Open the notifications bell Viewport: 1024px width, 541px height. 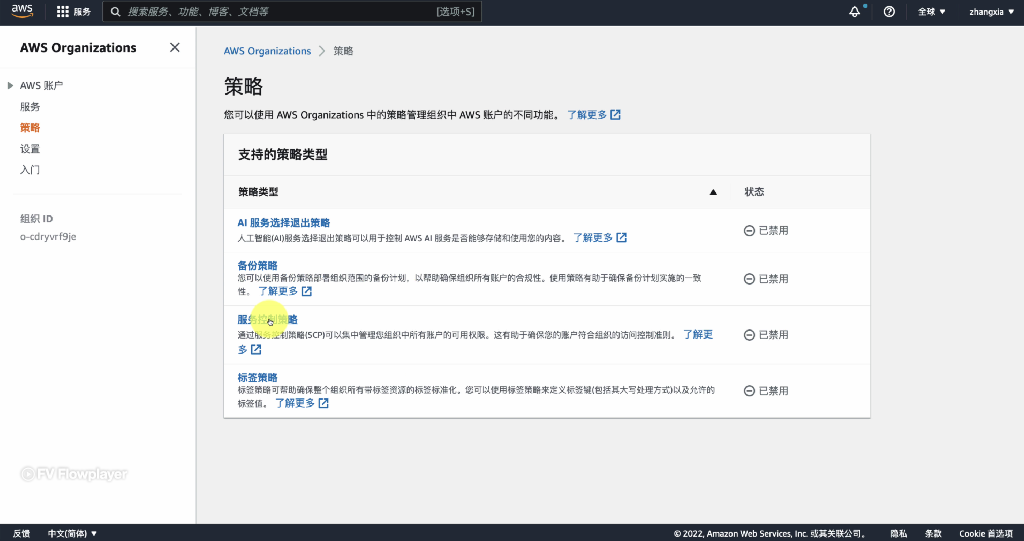[854, 12]
